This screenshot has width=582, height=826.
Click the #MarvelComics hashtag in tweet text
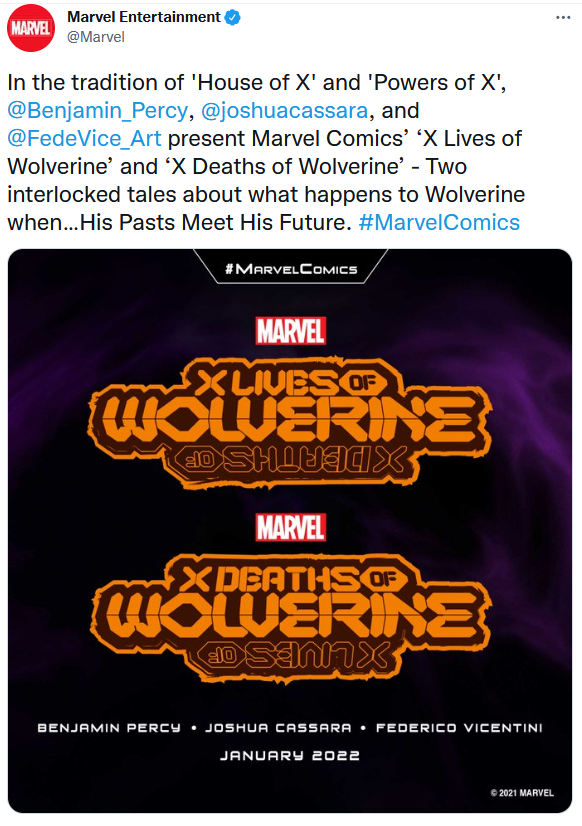point(439,222)
